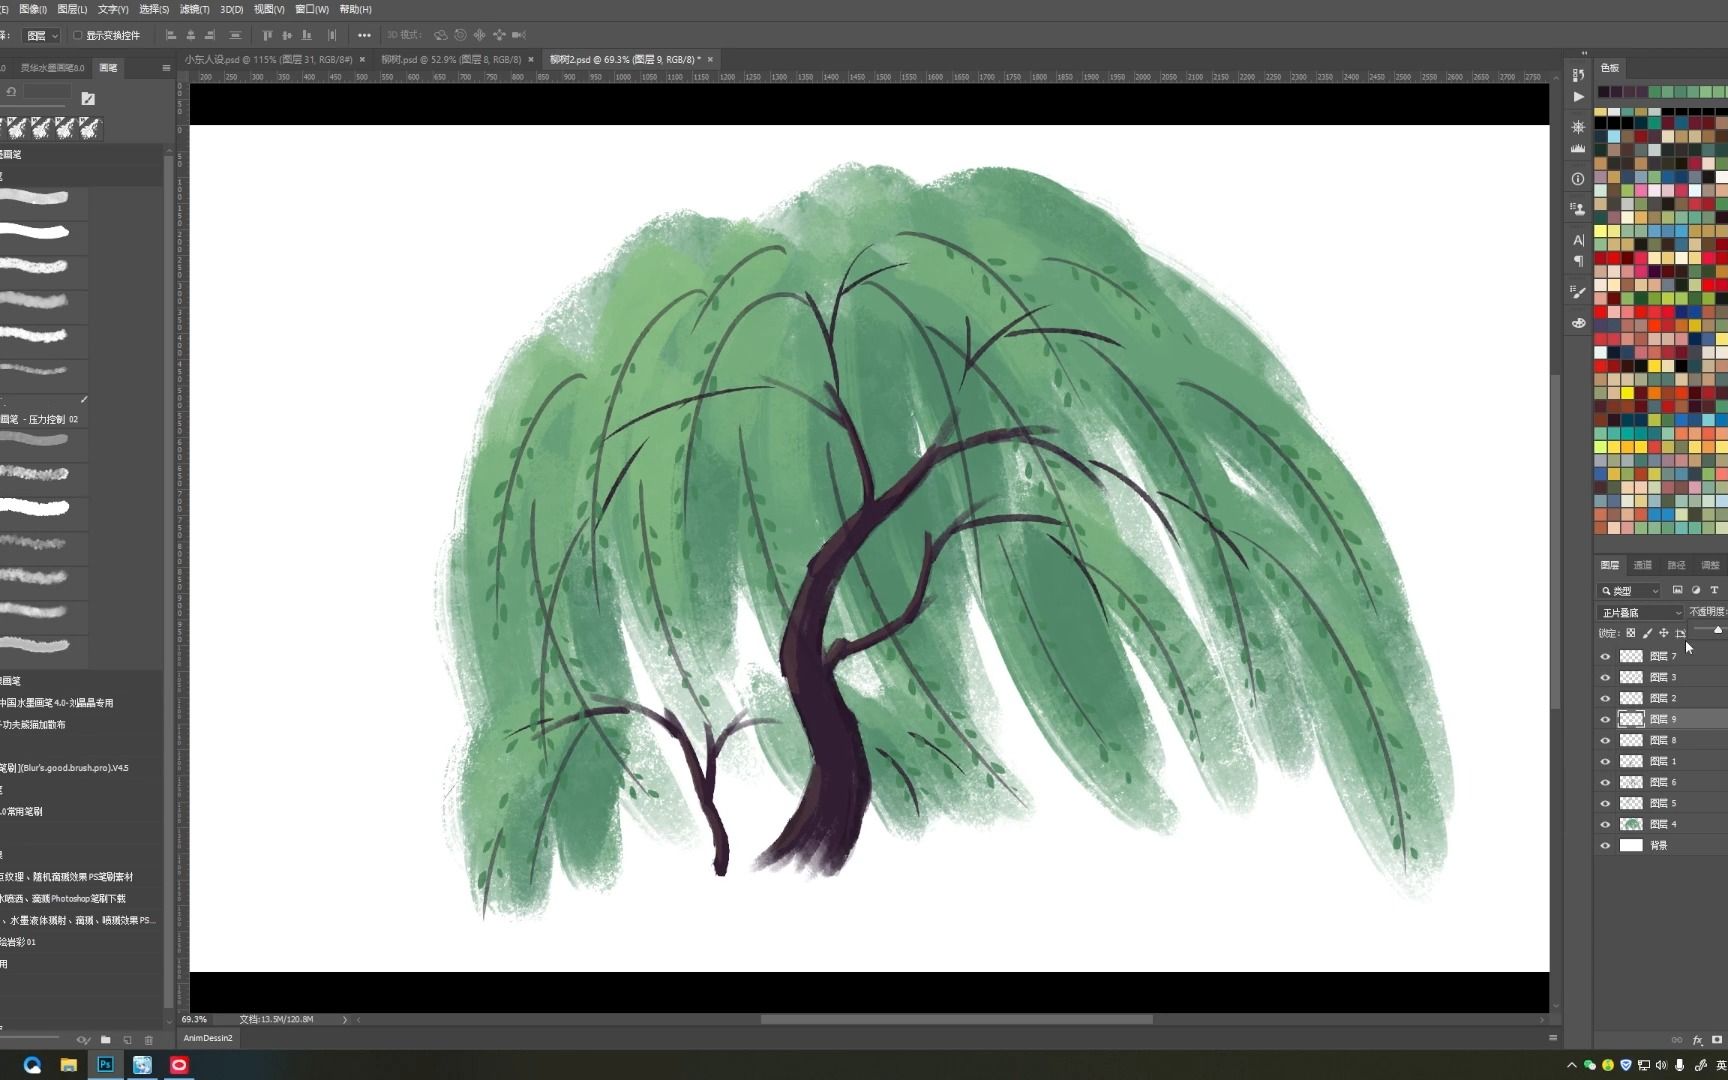1728x1080 pixels.
Task: Switch to the 通道 channels tab
Action: pyautogui.click(x=1643, y=565)
